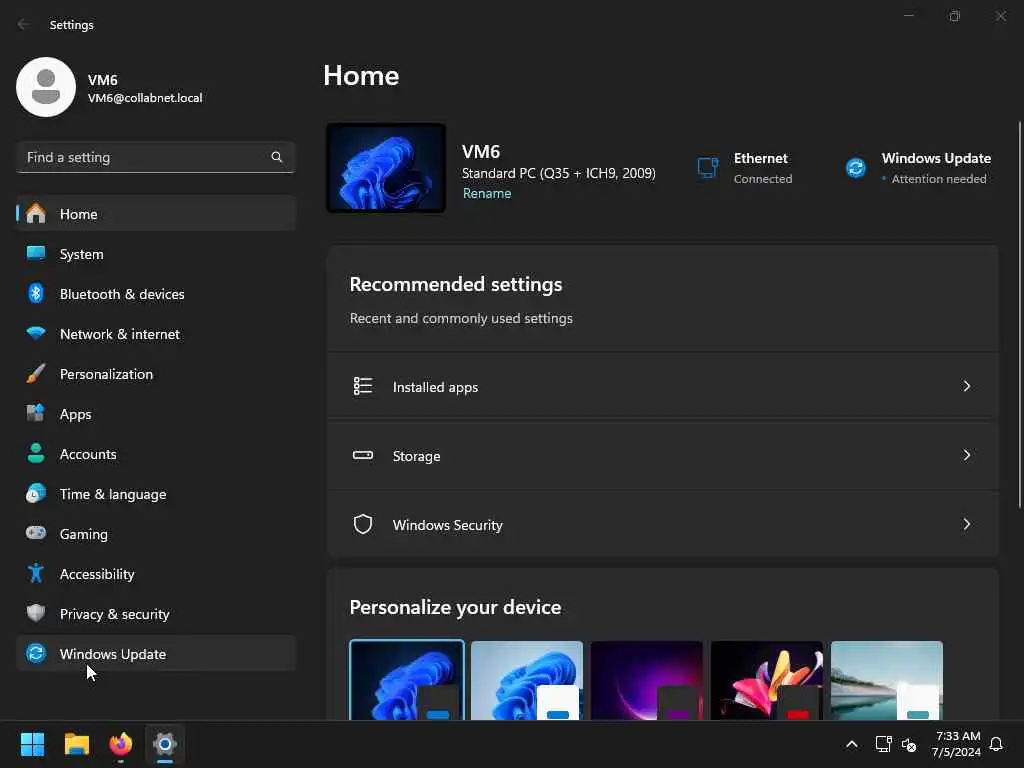Open the Start menu Windows logo
The width and height of the screenshot is (1024, 768).
32,744
